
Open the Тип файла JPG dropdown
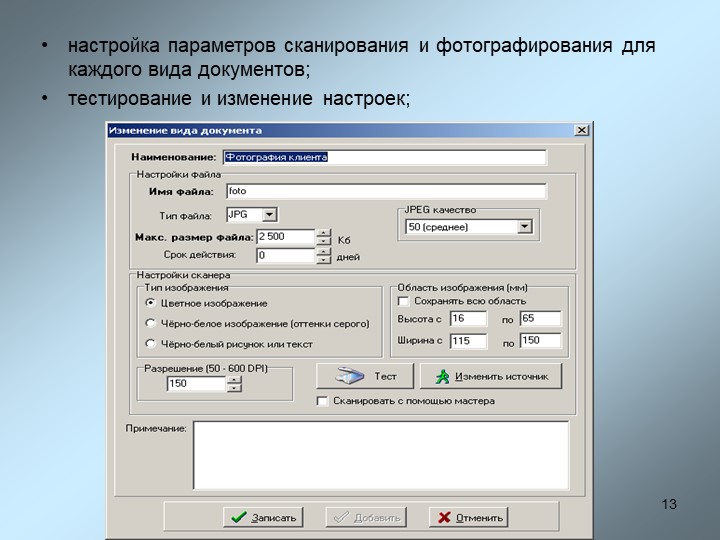point(270,214)
